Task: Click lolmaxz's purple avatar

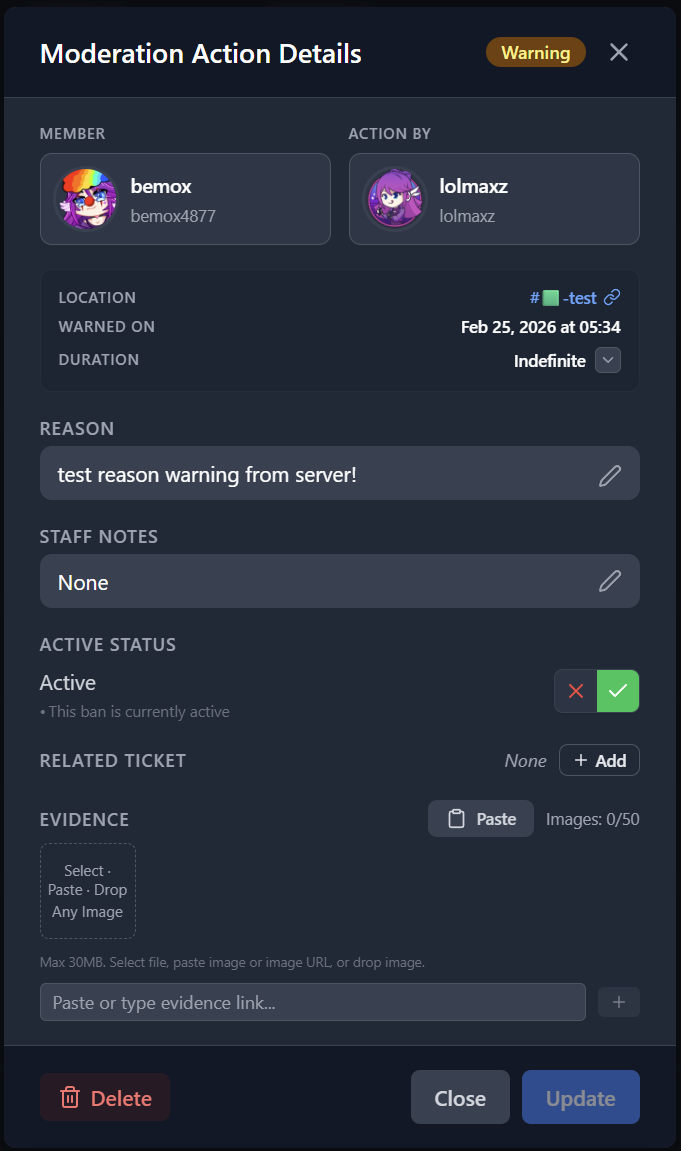Action: pyautogui.click(x=394, y=199)
